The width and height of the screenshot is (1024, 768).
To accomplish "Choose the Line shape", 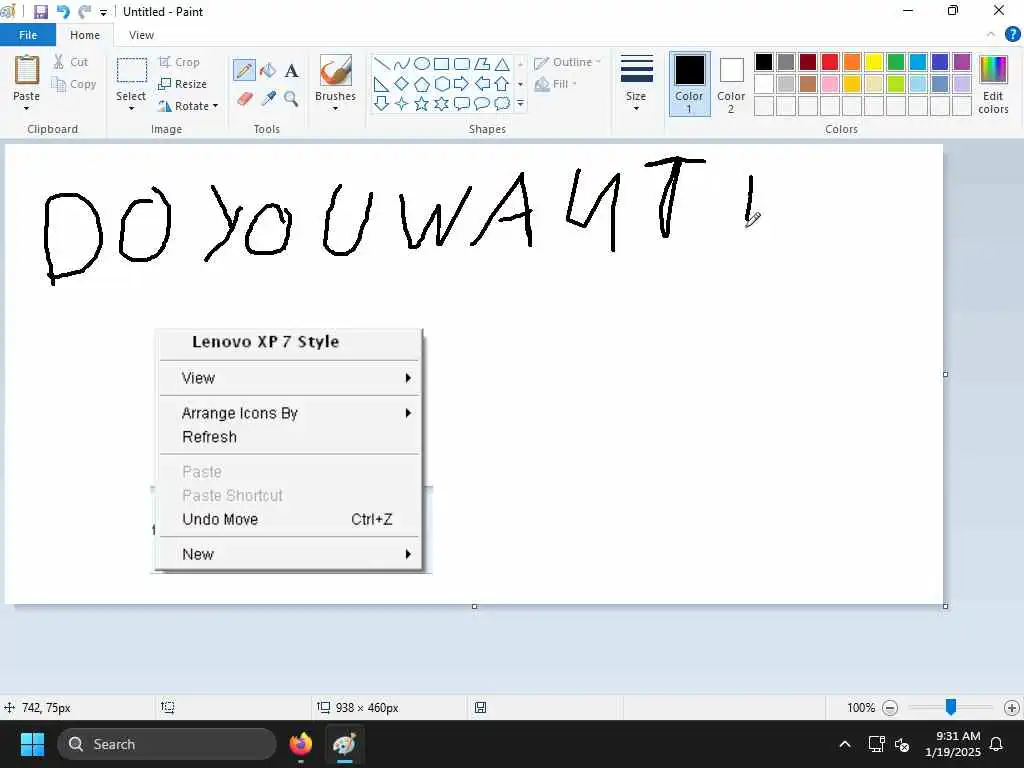I will click(x=382, y=64).
